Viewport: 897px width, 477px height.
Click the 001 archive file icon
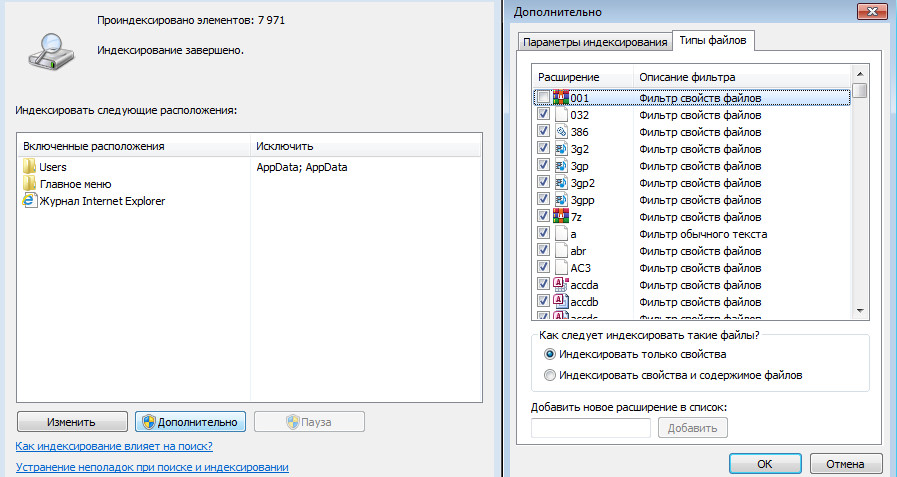tap(561, 98)
